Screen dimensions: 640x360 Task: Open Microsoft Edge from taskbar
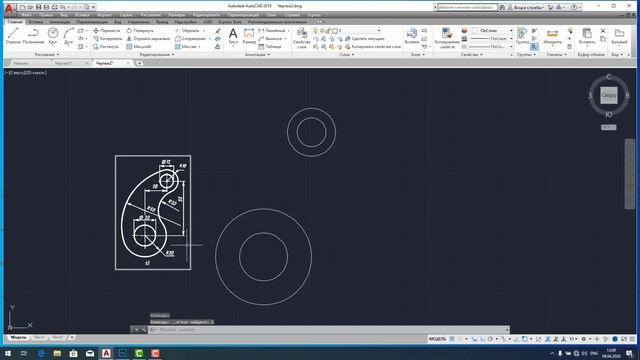[41, 353]
